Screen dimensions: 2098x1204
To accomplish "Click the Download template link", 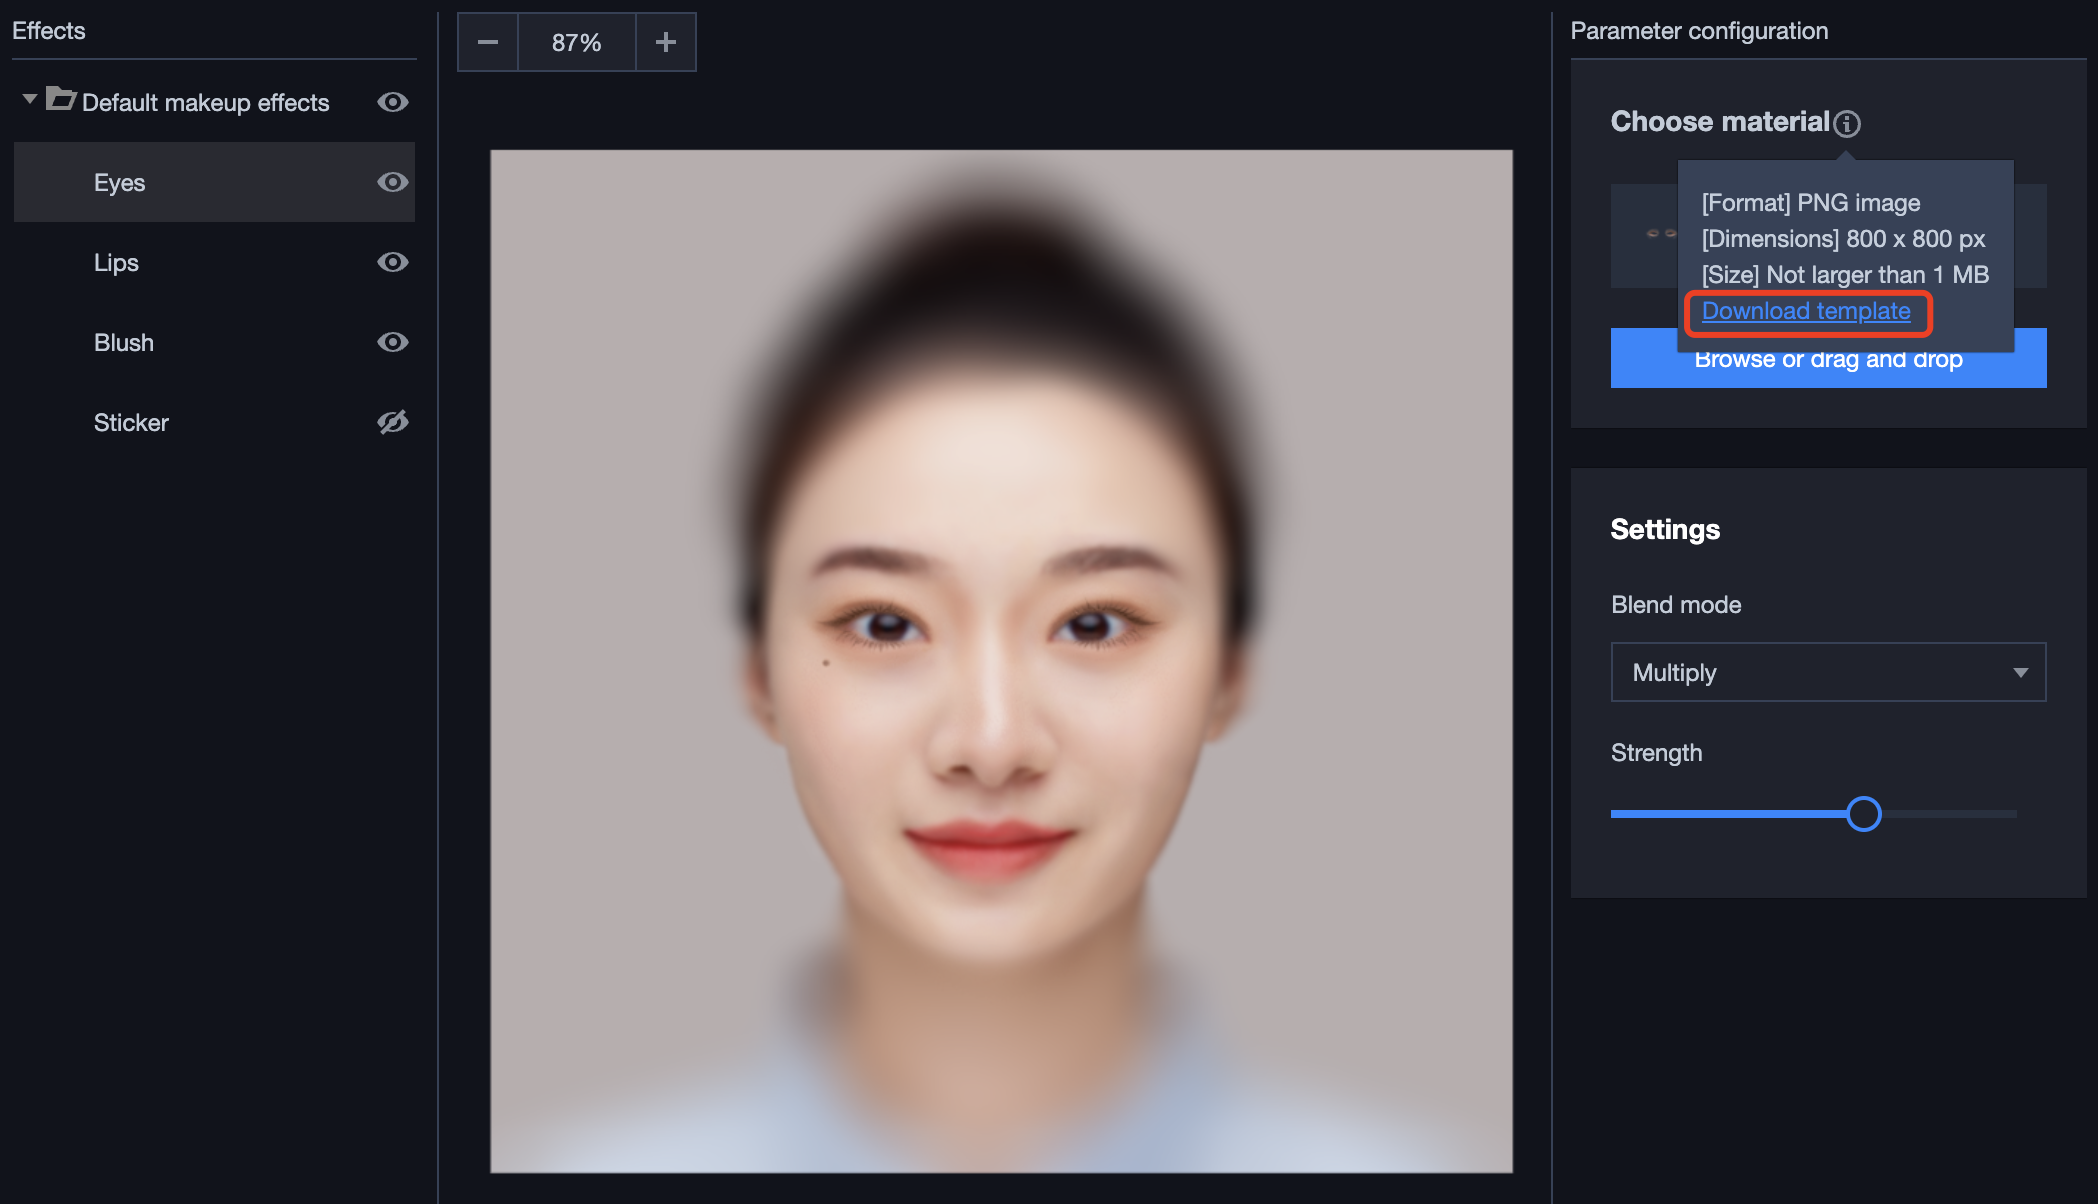I will (x=1805, y=311).
